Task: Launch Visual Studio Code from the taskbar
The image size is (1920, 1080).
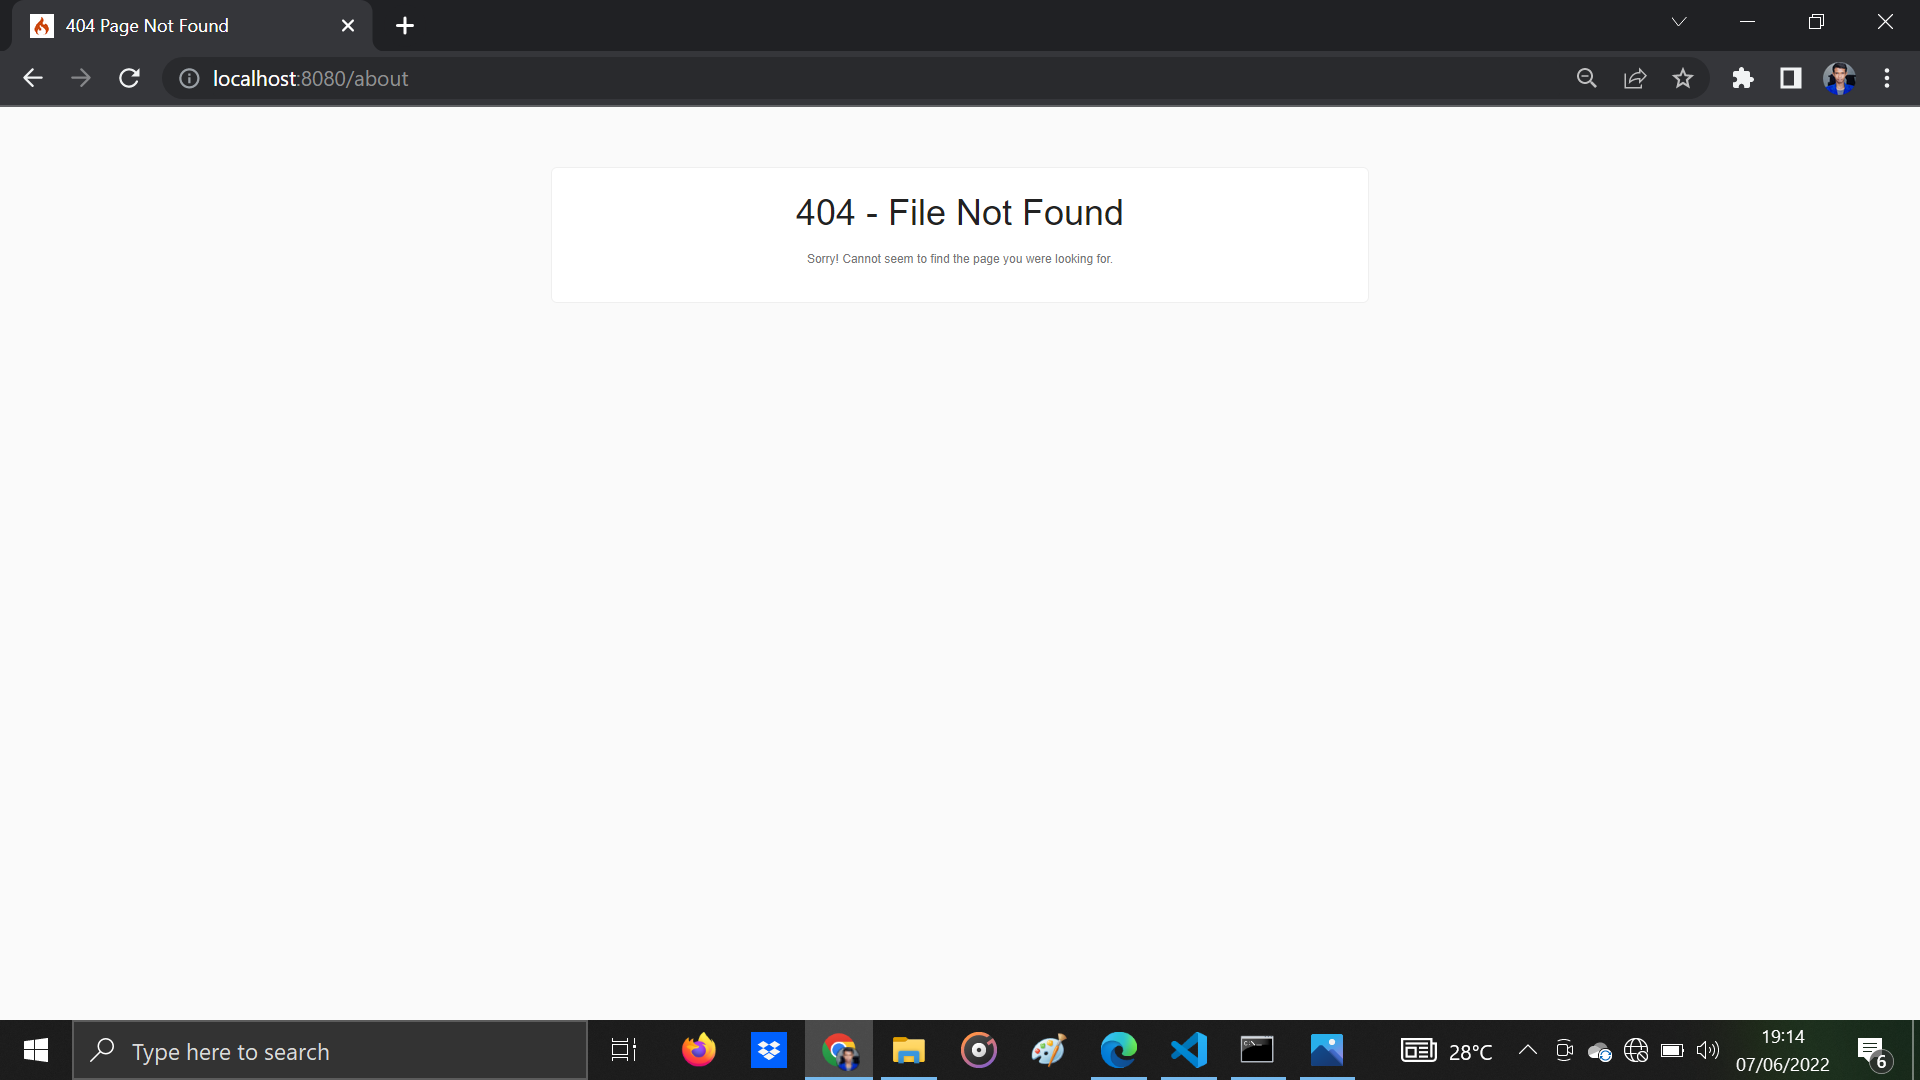Action: [x=1187, y=1050]
